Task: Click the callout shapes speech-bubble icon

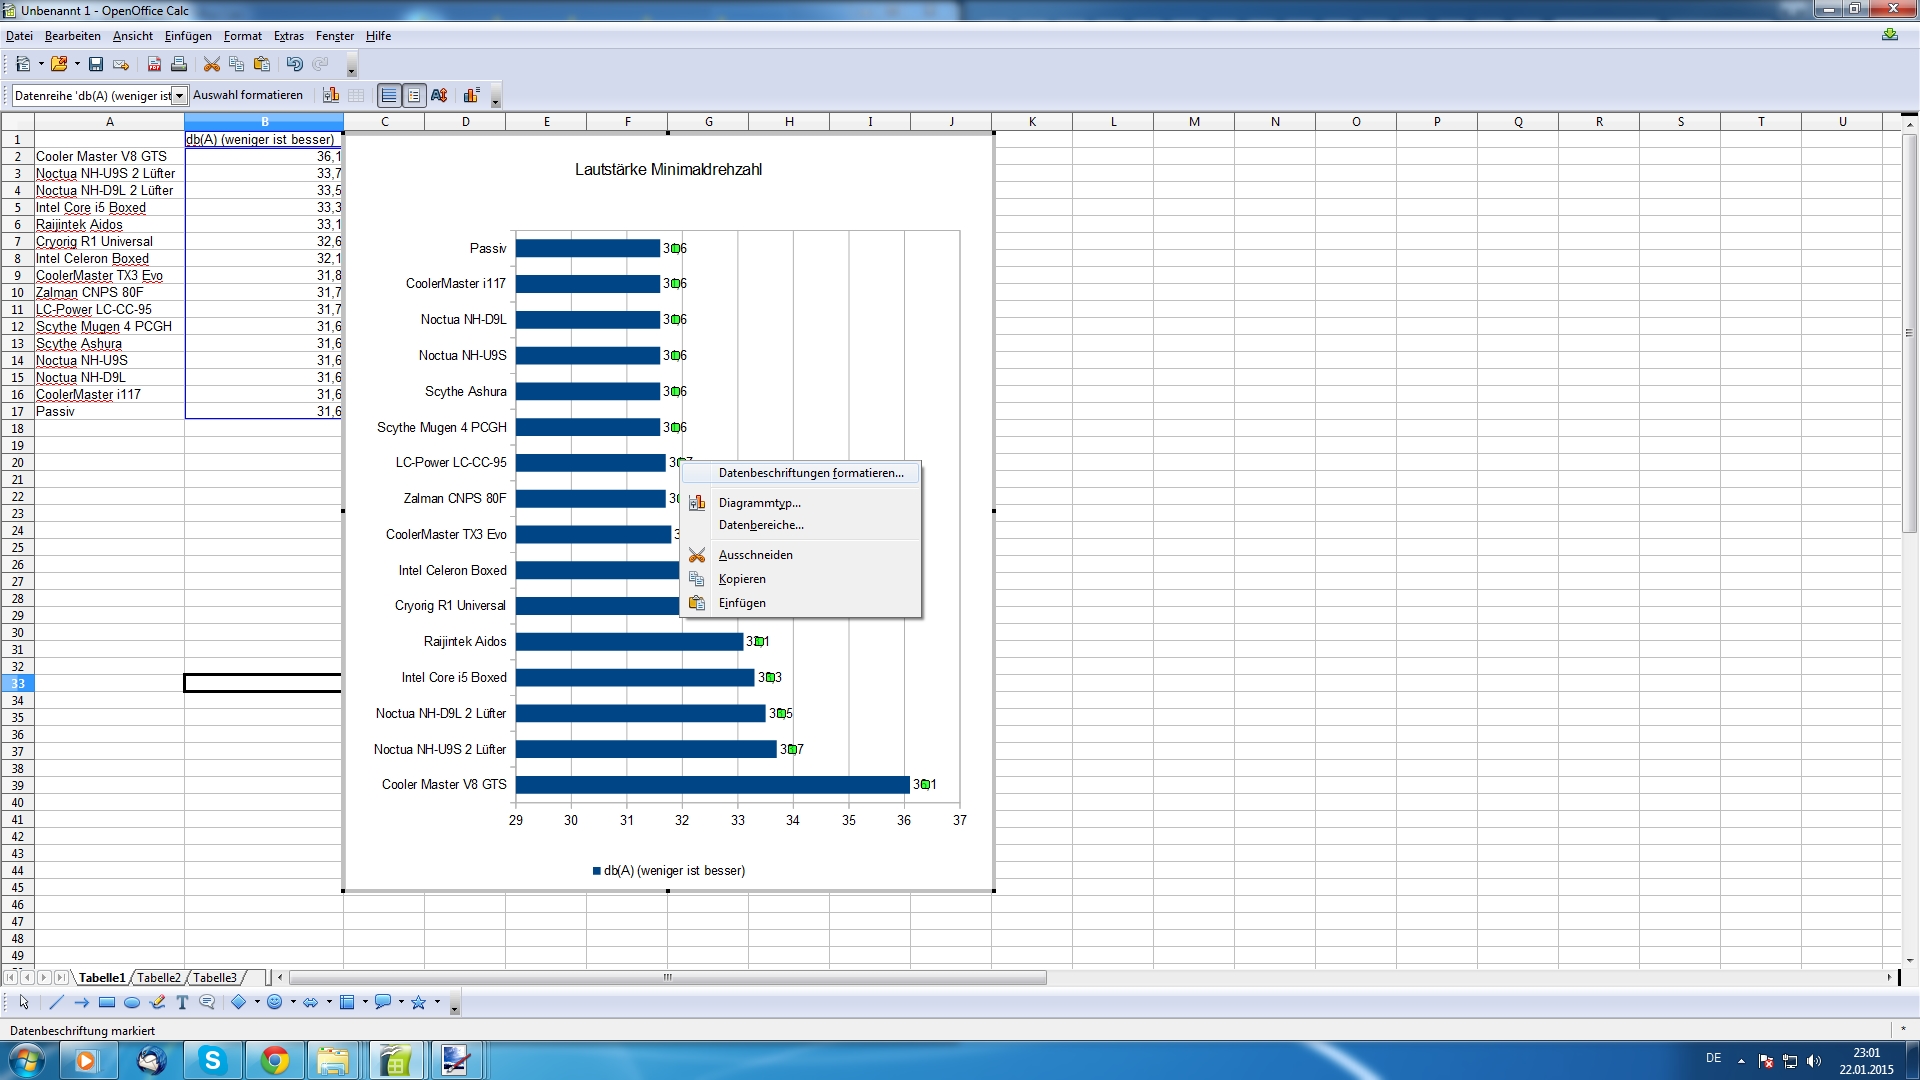Action: point(383,1002)
